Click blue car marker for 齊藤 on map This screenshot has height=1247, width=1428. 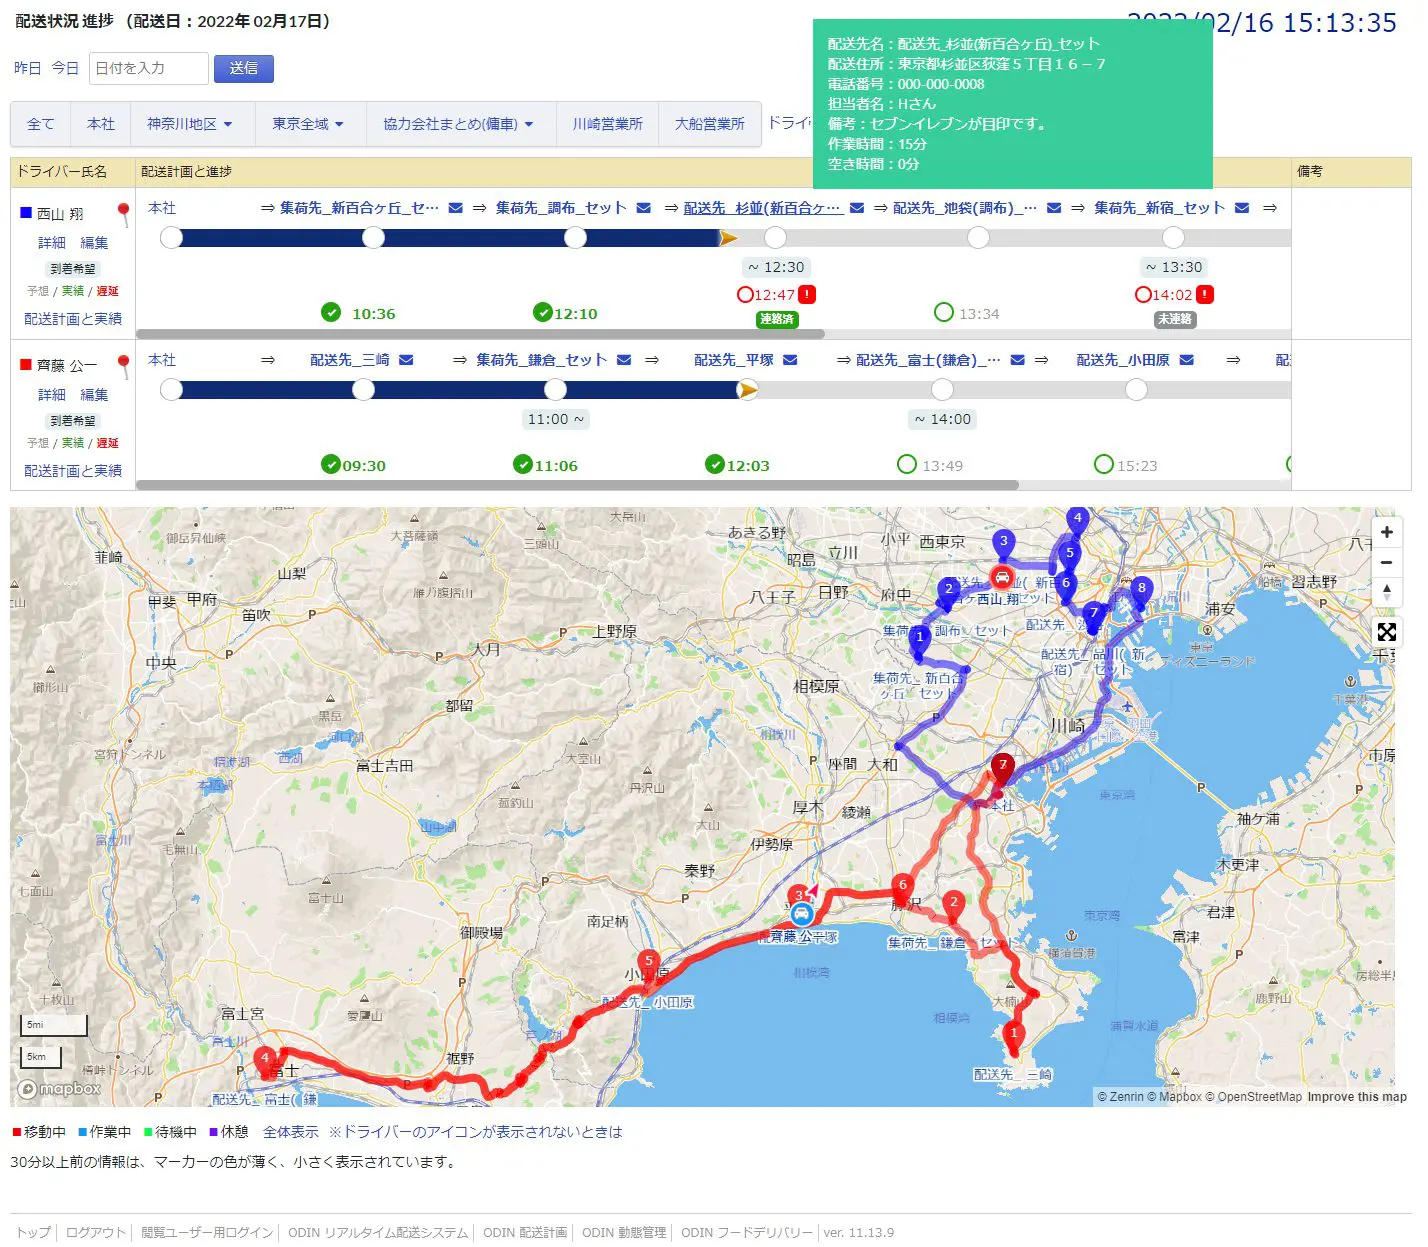point(801,914)
